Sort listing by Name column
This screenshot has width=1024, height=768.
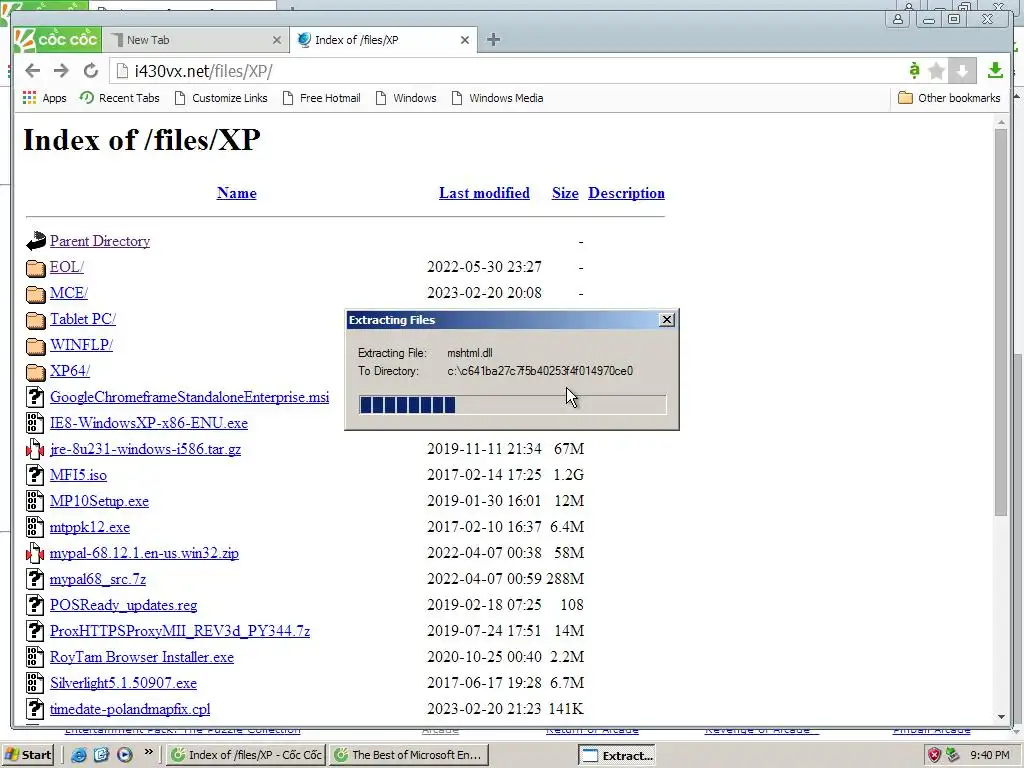[x=236, y=193]
